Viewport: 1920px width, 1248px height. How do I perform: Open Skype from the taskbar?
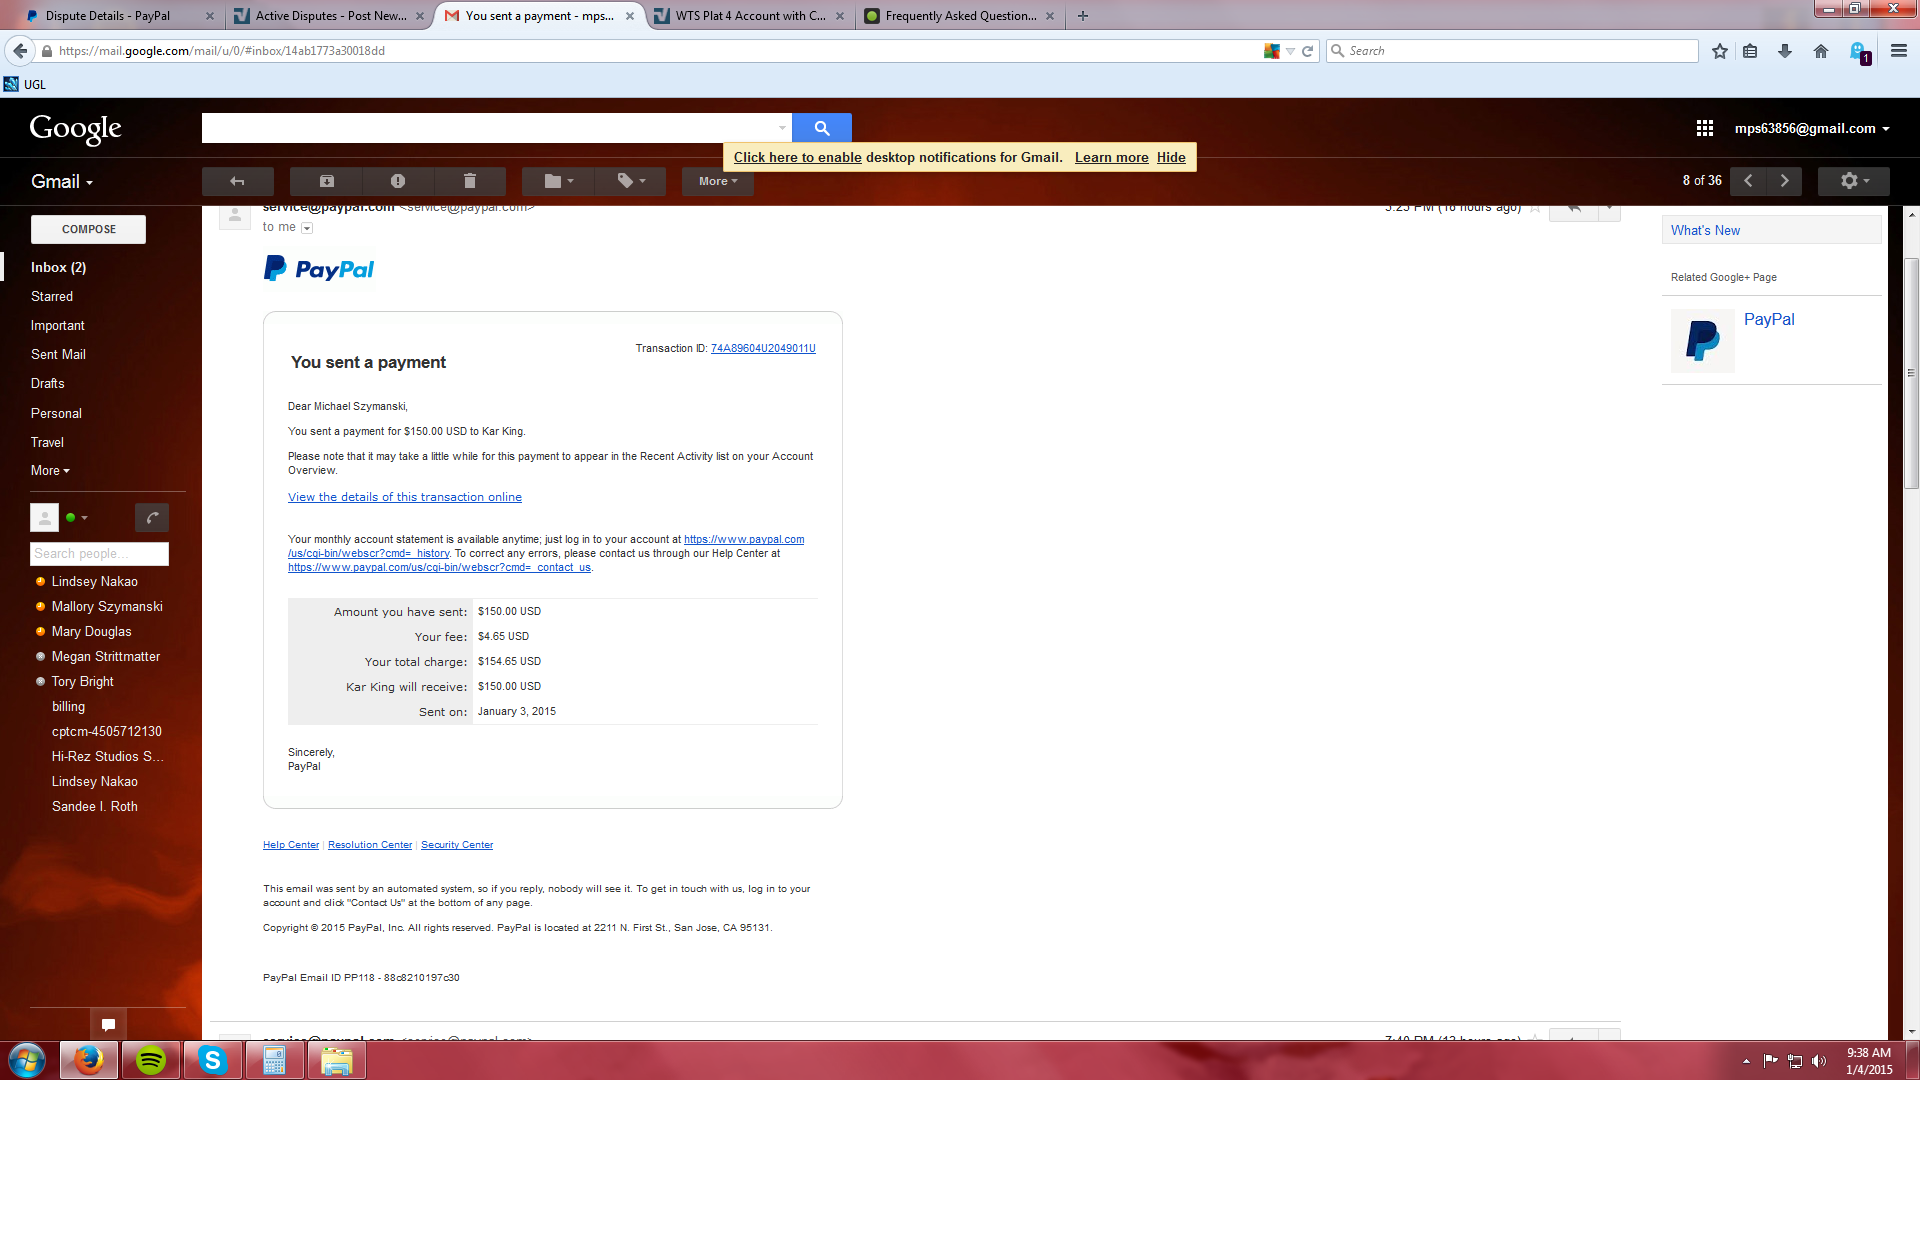click(213, 1060)
